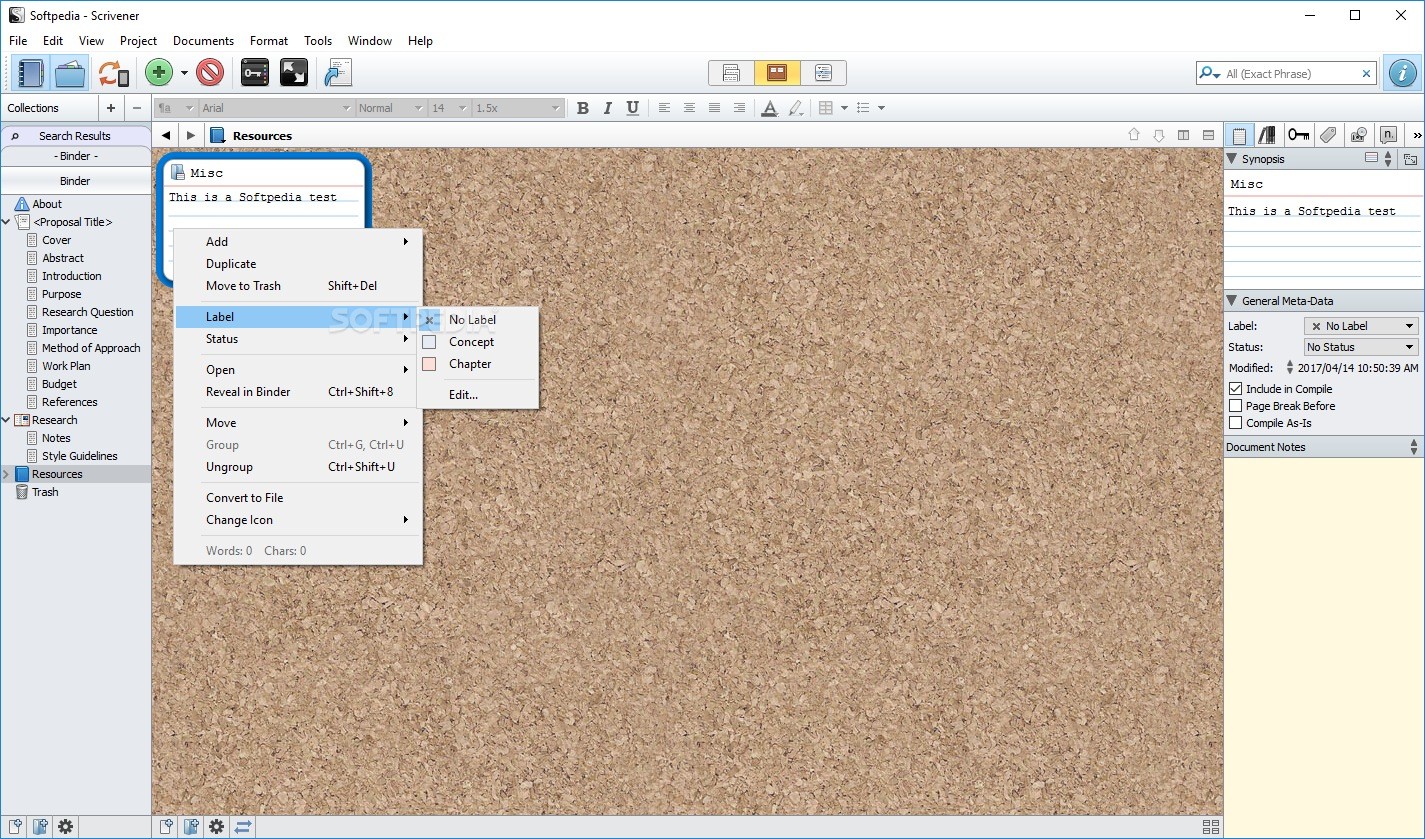1425x839 pixels.
Task: Open Custom Meta-Data tag tab
Action: [x=1328, y=135]
